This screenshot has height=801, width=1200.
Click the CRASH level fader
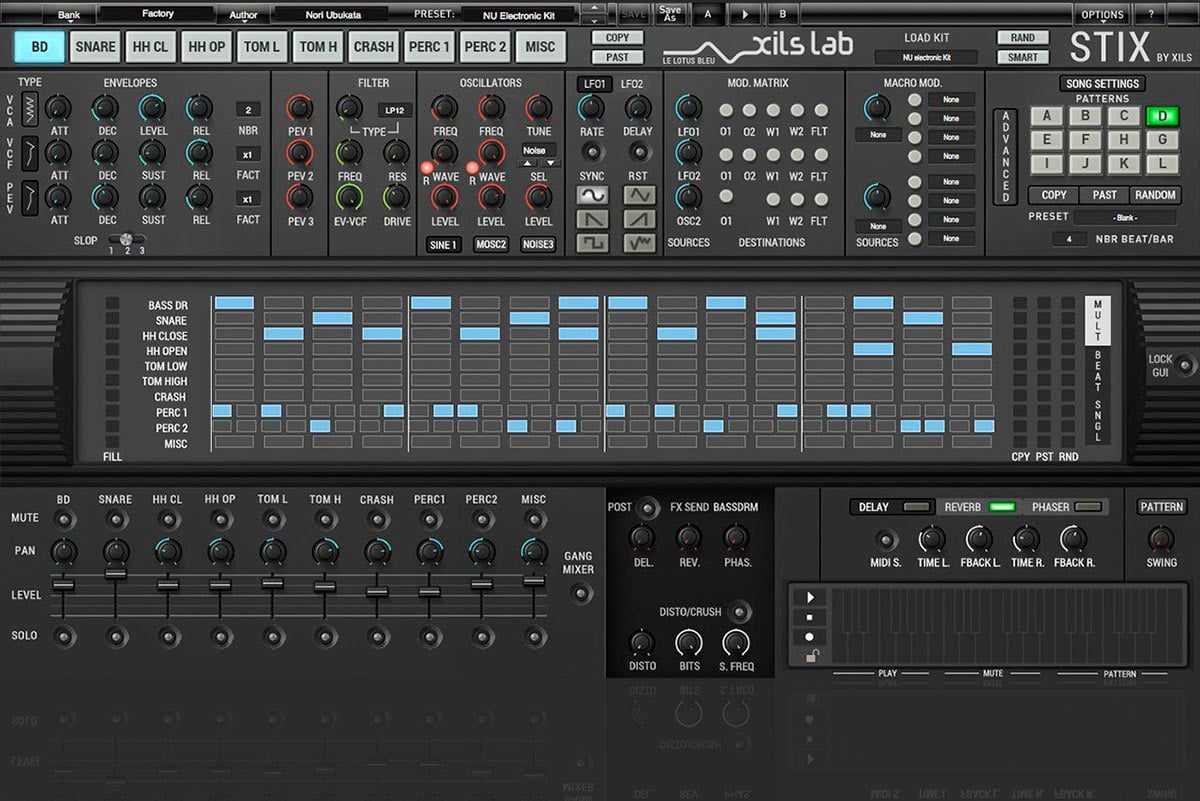click(377, 591)
